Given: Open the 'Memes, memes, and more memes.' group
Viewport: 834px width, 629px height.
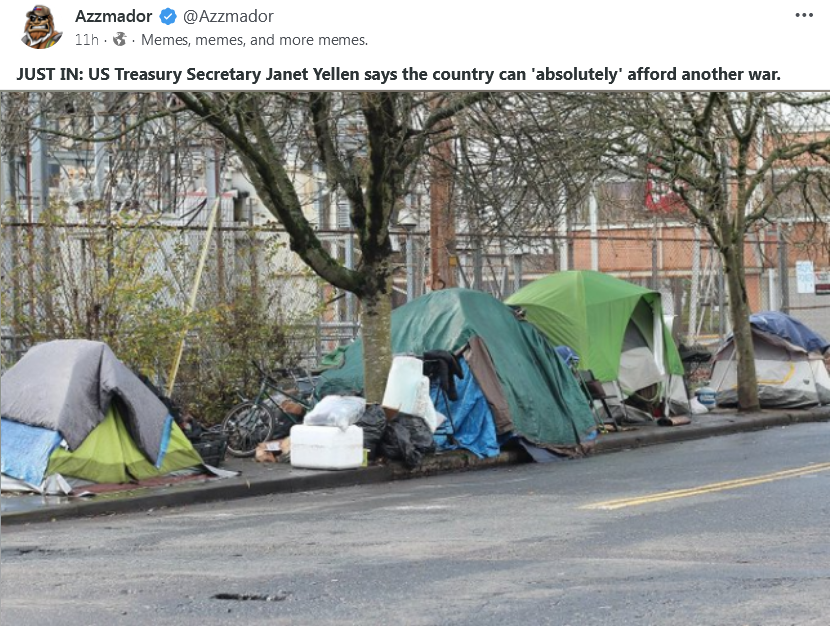Looking at the screenshot, I should (254, 40).
